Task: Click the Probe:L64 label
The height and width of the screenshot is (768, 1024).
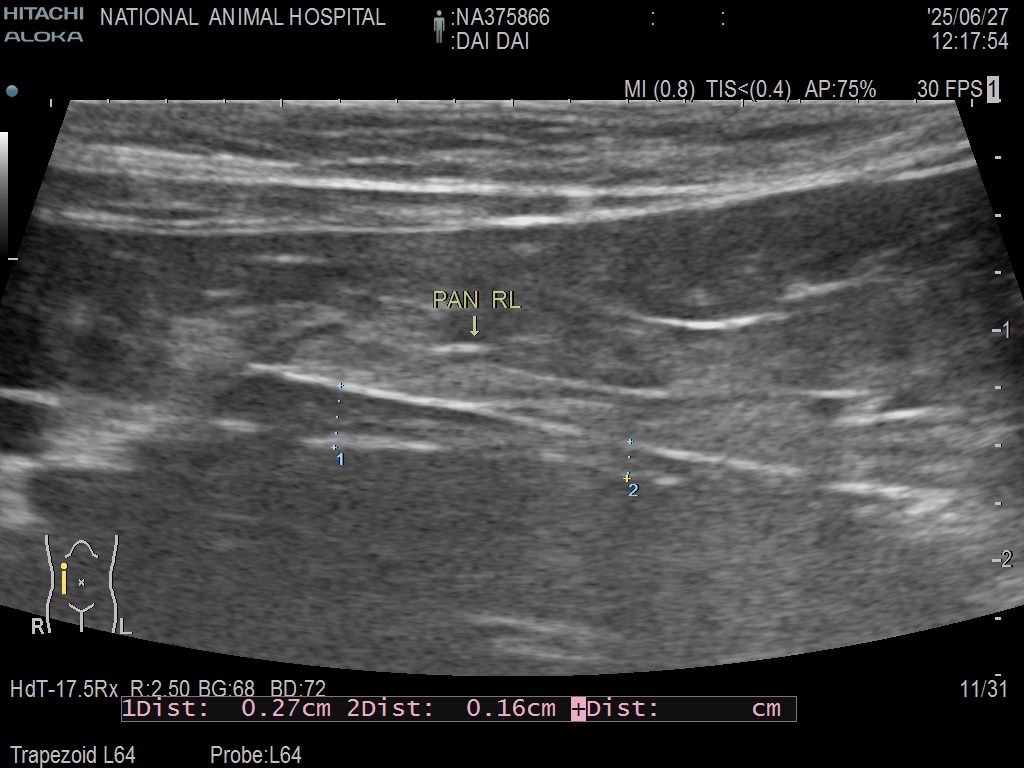Action: (255, 755)
